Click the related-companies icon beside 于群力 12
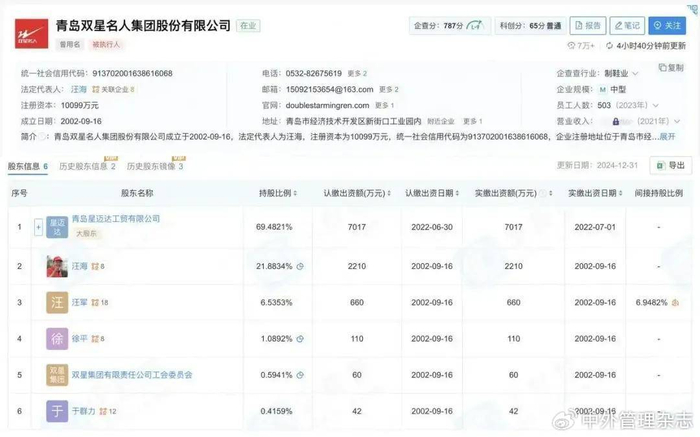The width and height of the screenshot is (700, 437). pyautogui.click(x=103, y=411)
